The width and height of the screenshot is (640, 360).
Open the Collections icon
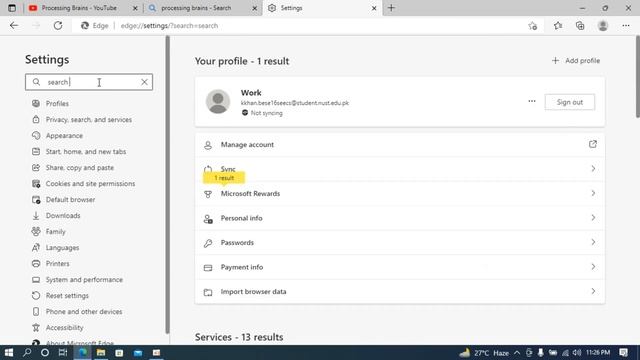tap(580, 26)
